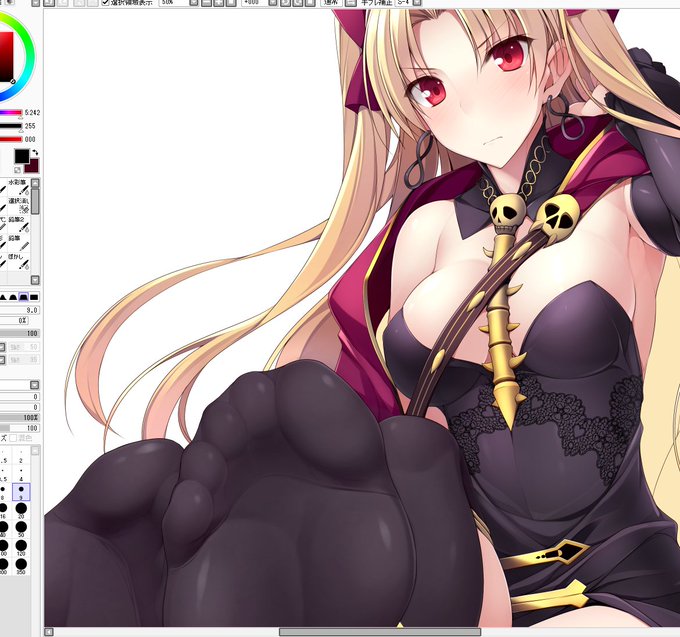
Task: Click the dark maroon background color swatch
Action: [x=33, y=167]
